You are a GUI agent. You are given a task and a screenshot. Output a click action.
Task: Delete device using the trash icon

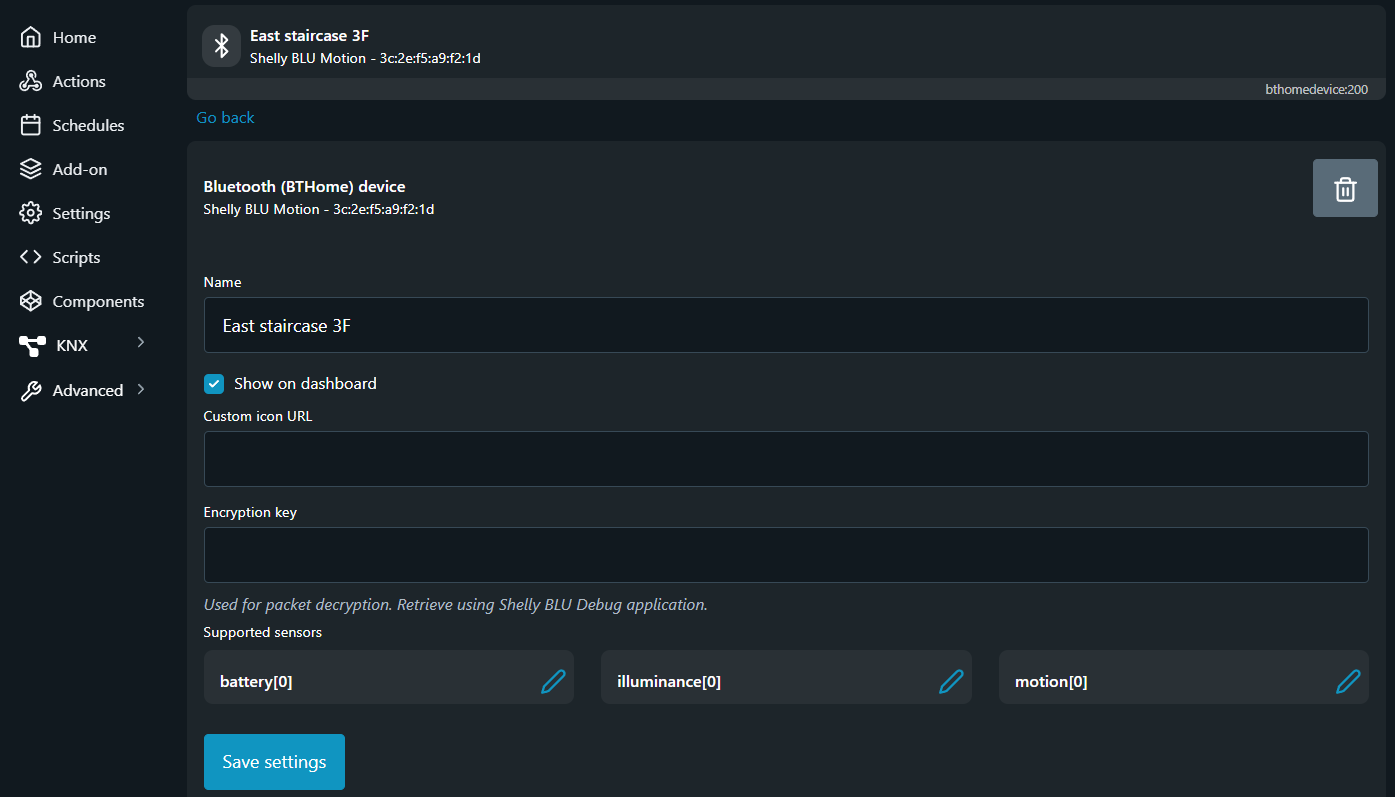pyautogui.click(x=1345, y=188)
